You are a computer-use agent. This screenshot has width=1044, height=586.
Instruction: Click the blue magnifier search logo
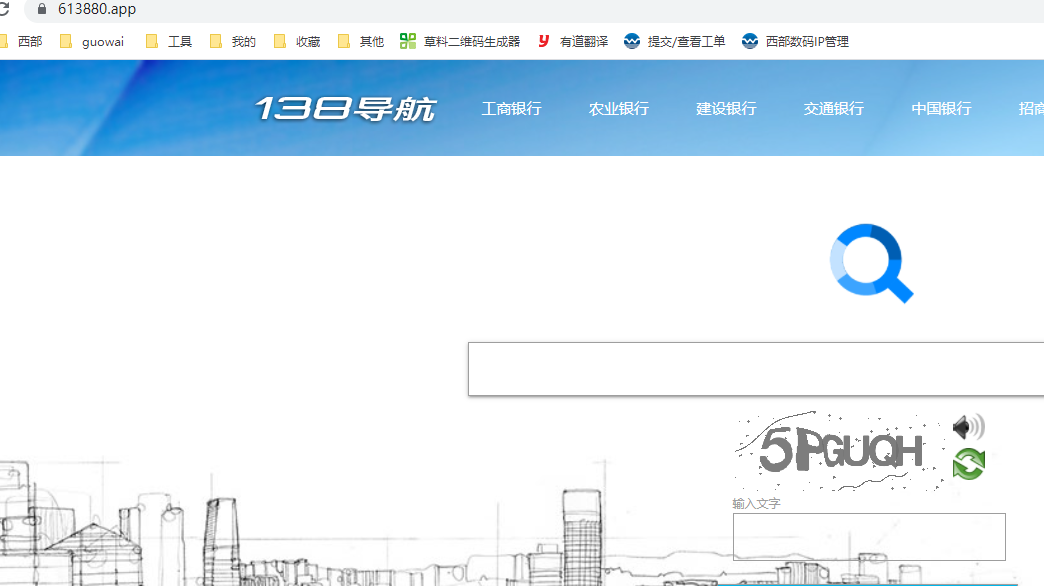871,263
